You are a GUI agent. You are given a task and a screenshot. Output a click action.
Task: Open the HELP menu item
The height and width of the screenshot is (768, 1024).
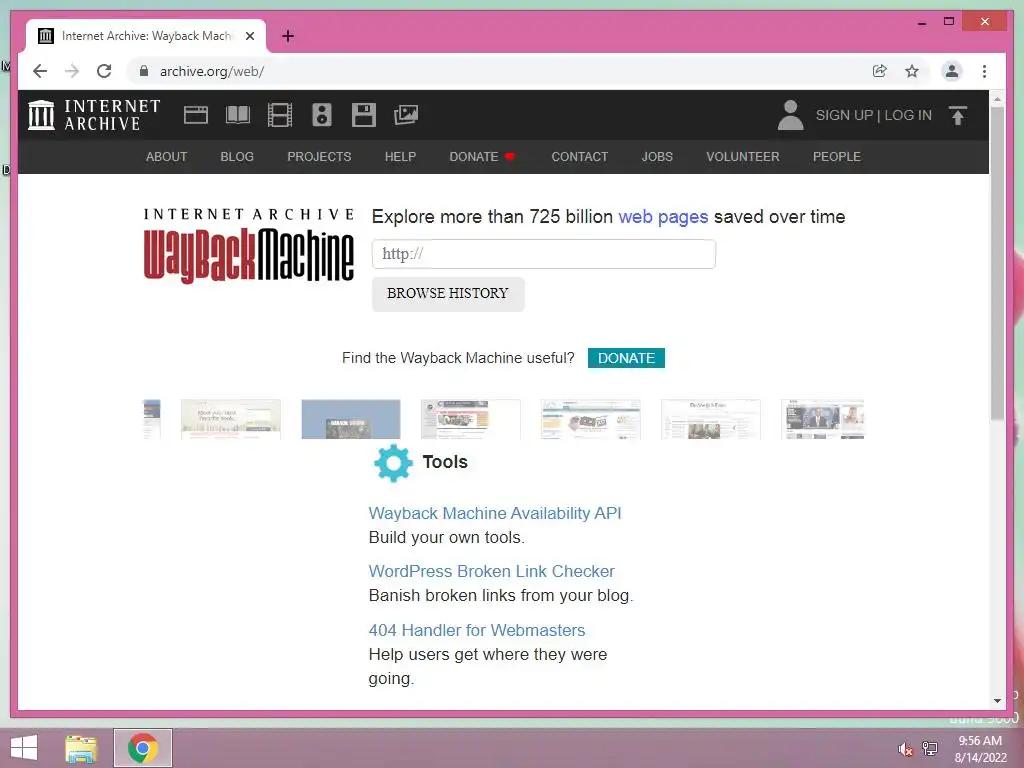coord(400,157)
